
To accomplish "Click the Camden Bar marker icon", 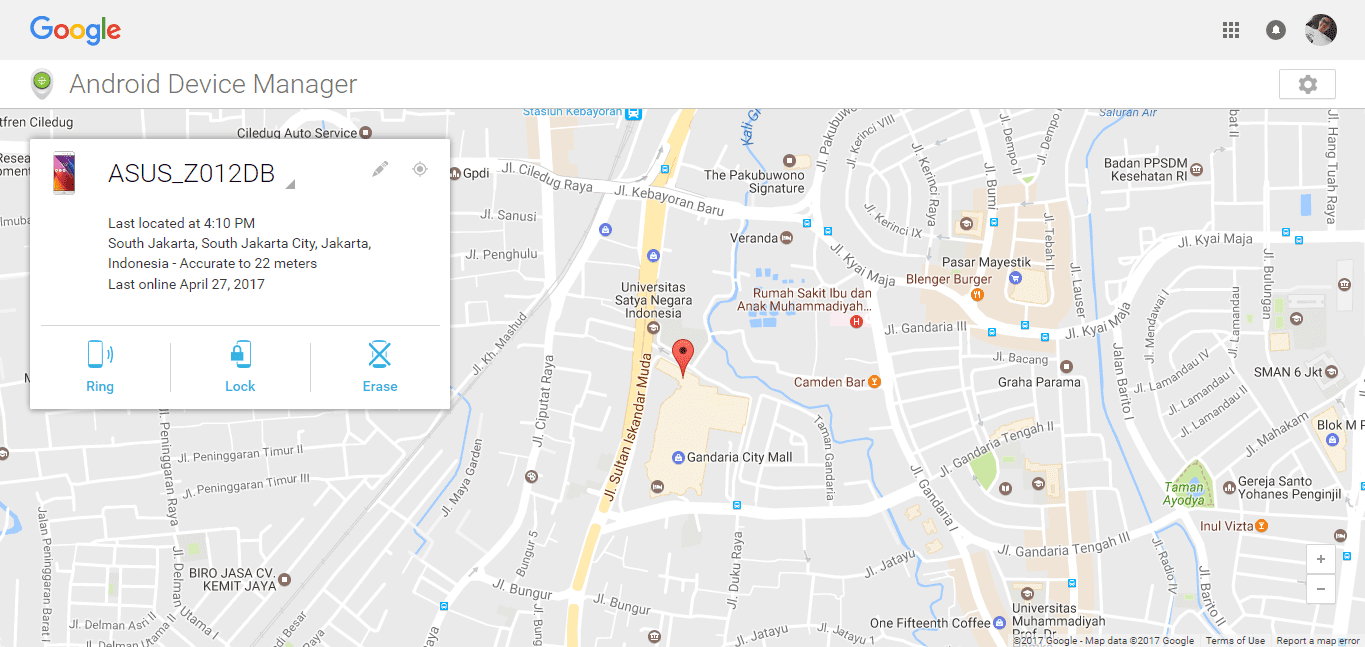I will pyautogui.click(x=874, y=381).
